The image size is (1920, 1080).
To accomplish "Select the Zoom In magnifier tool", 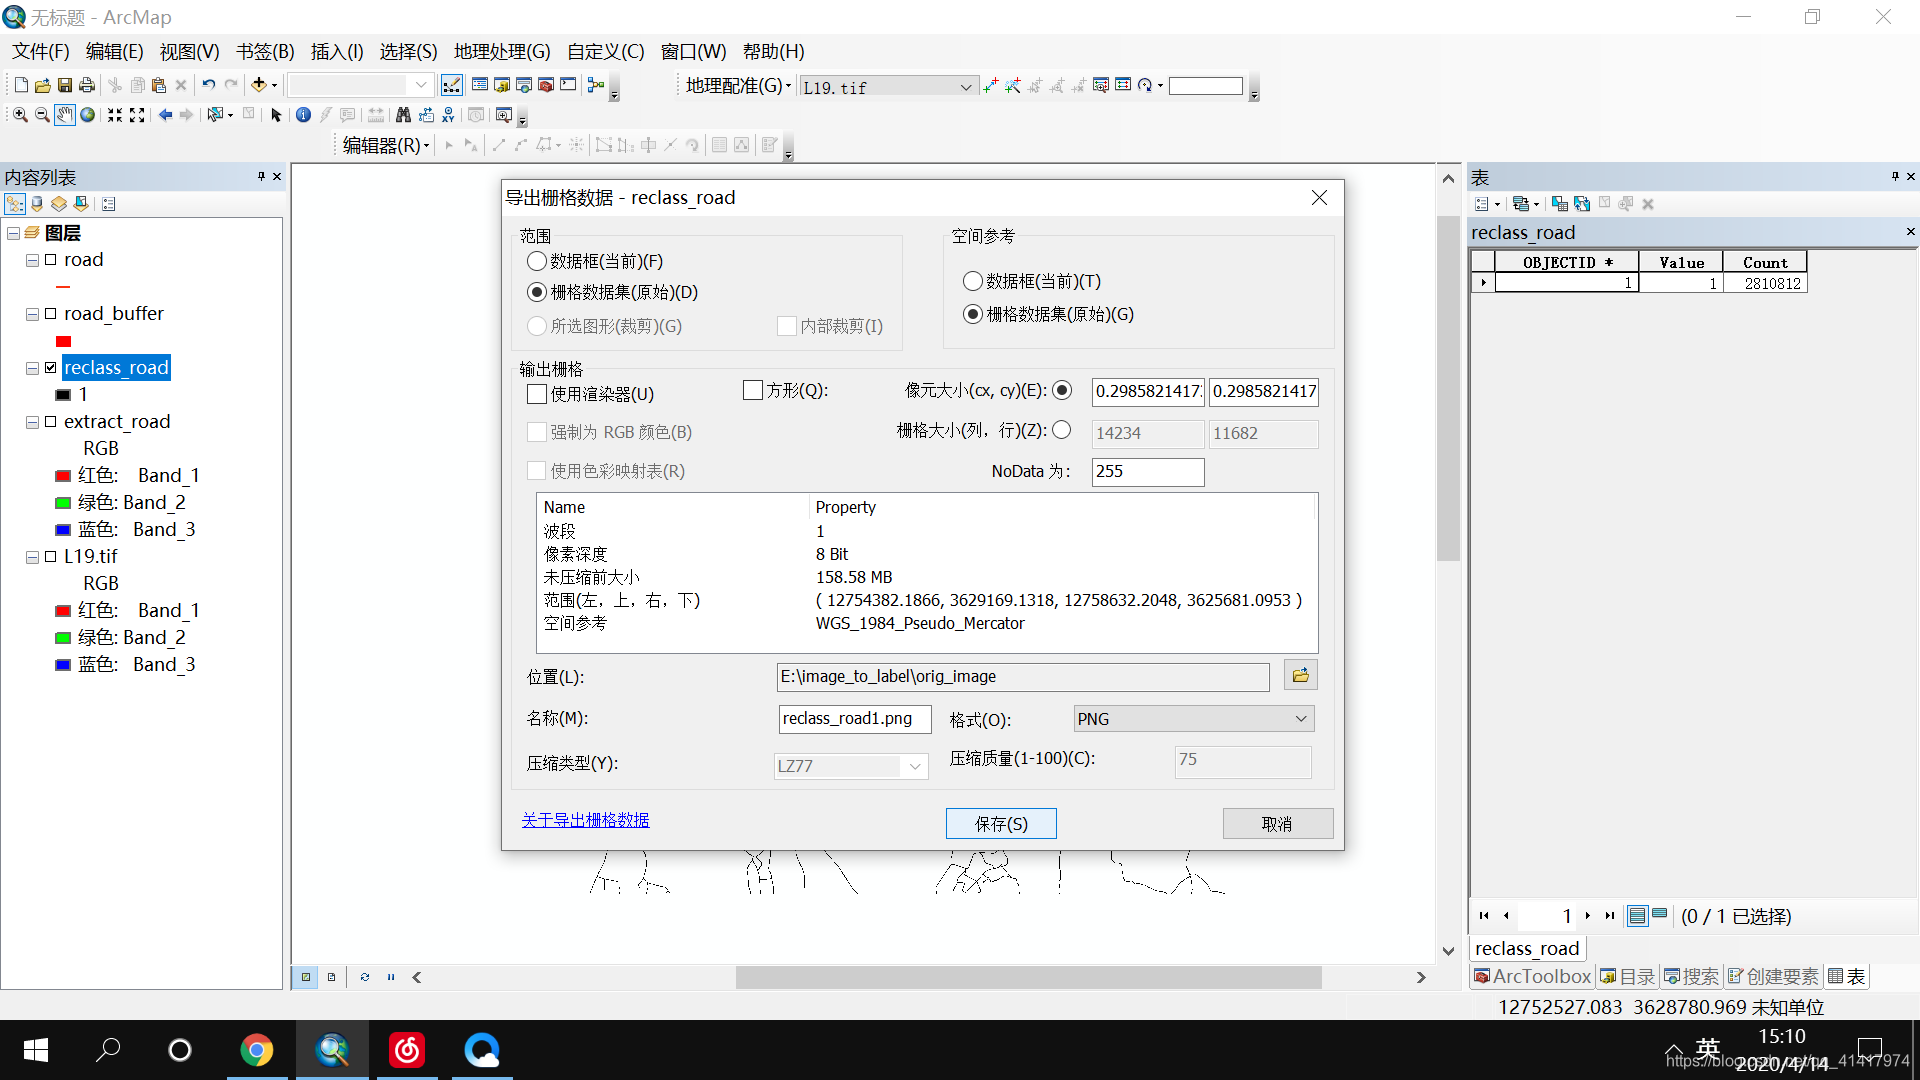I will pyautogui.click(x=20, y=115).
